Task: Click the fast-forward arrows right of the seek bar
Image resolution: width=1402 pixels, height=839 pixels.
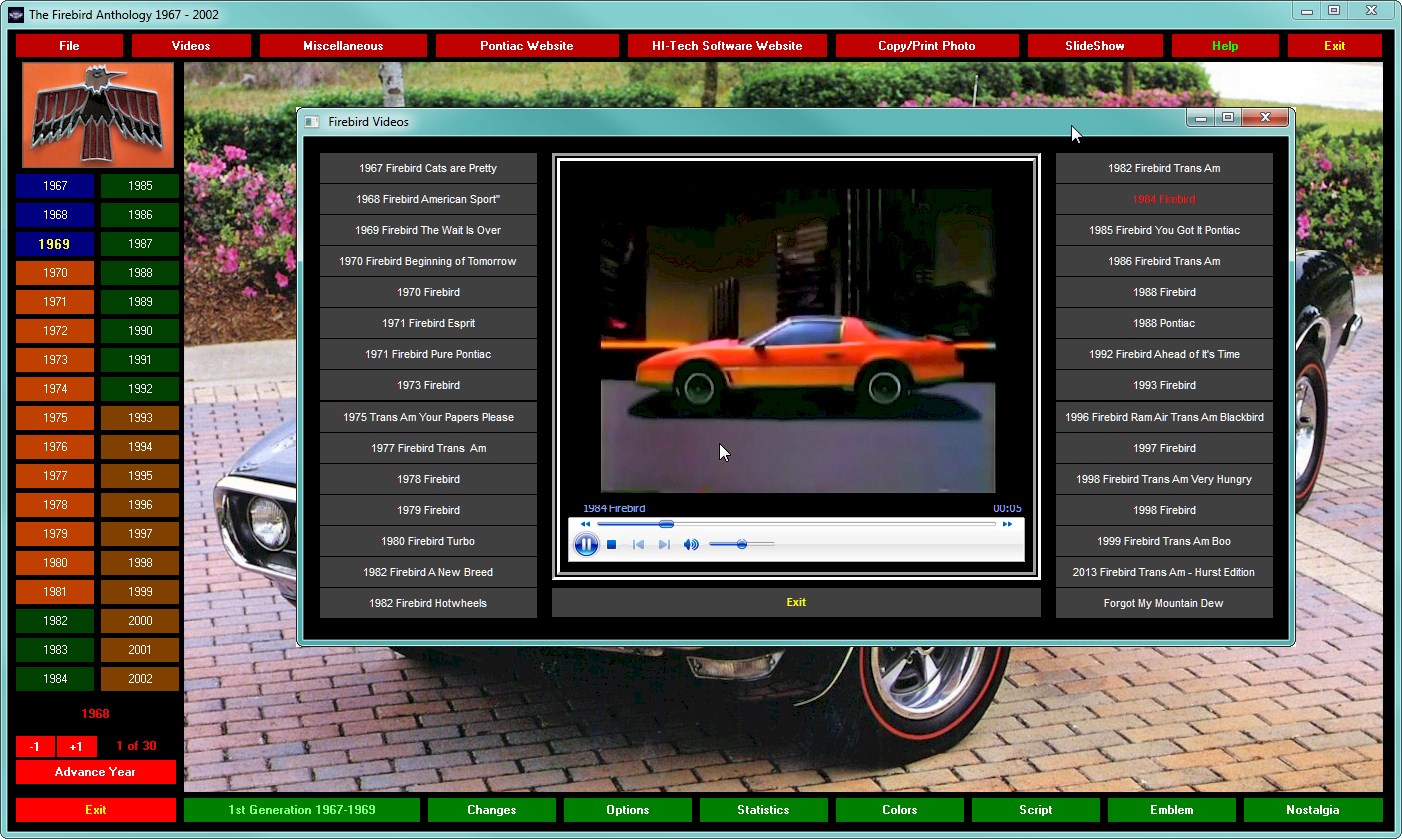Action: click(1008, 523)
